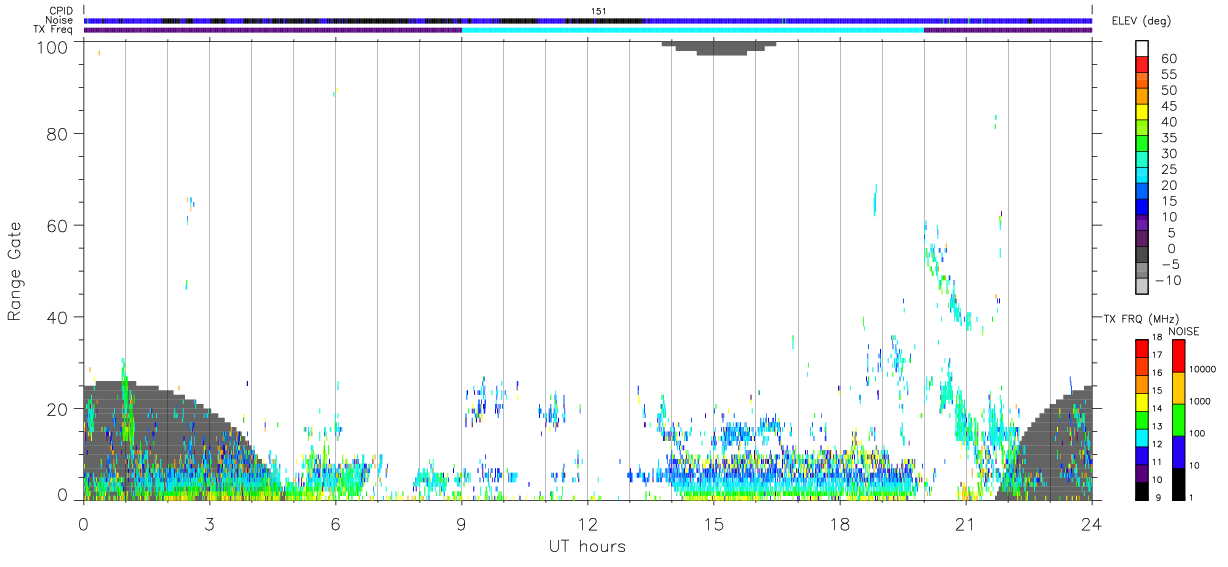Click the 100 tick on the Range Gate axis
Image resolution: width=1228 pixels, height=567 pixels.
coord(52,47)
